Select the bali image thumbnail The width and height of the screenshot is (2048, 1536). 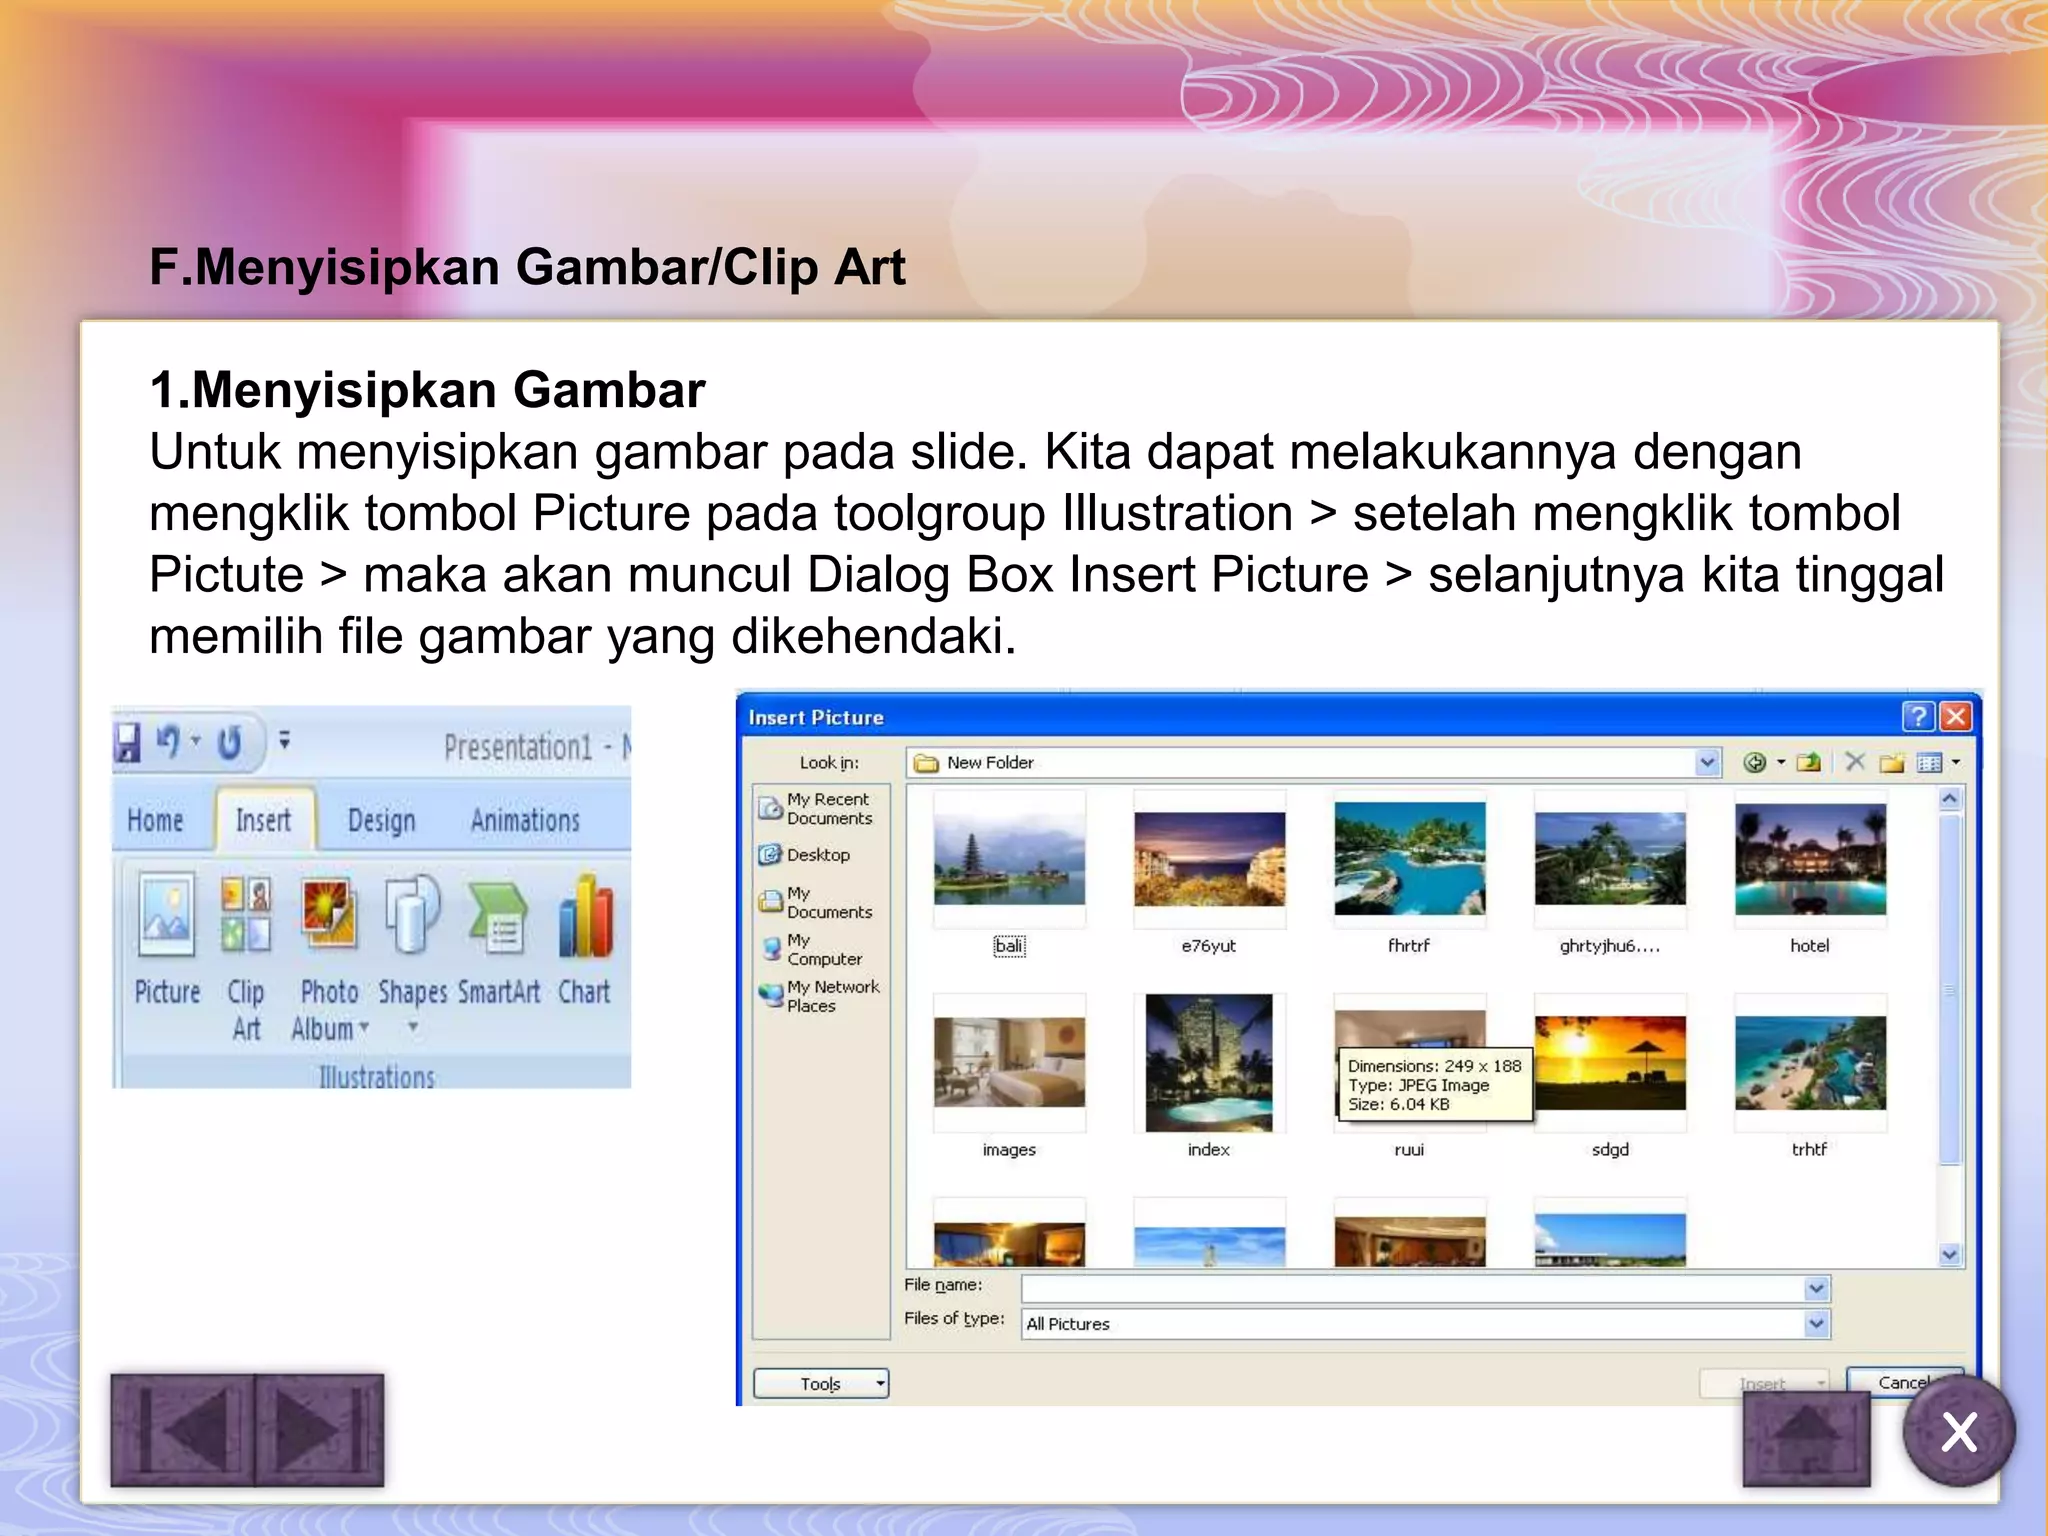pyautogui.click(x=1009, y=860)
